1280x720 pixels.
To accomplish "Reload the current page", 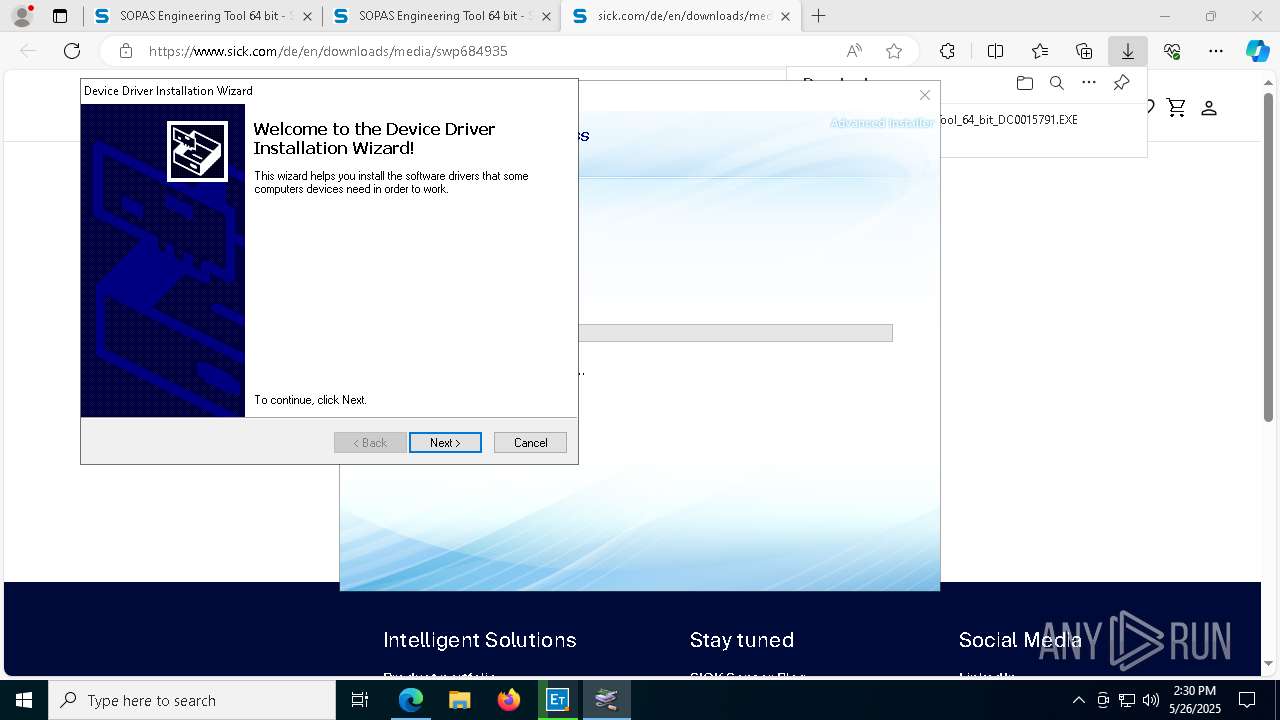I will tap(72, 51).
